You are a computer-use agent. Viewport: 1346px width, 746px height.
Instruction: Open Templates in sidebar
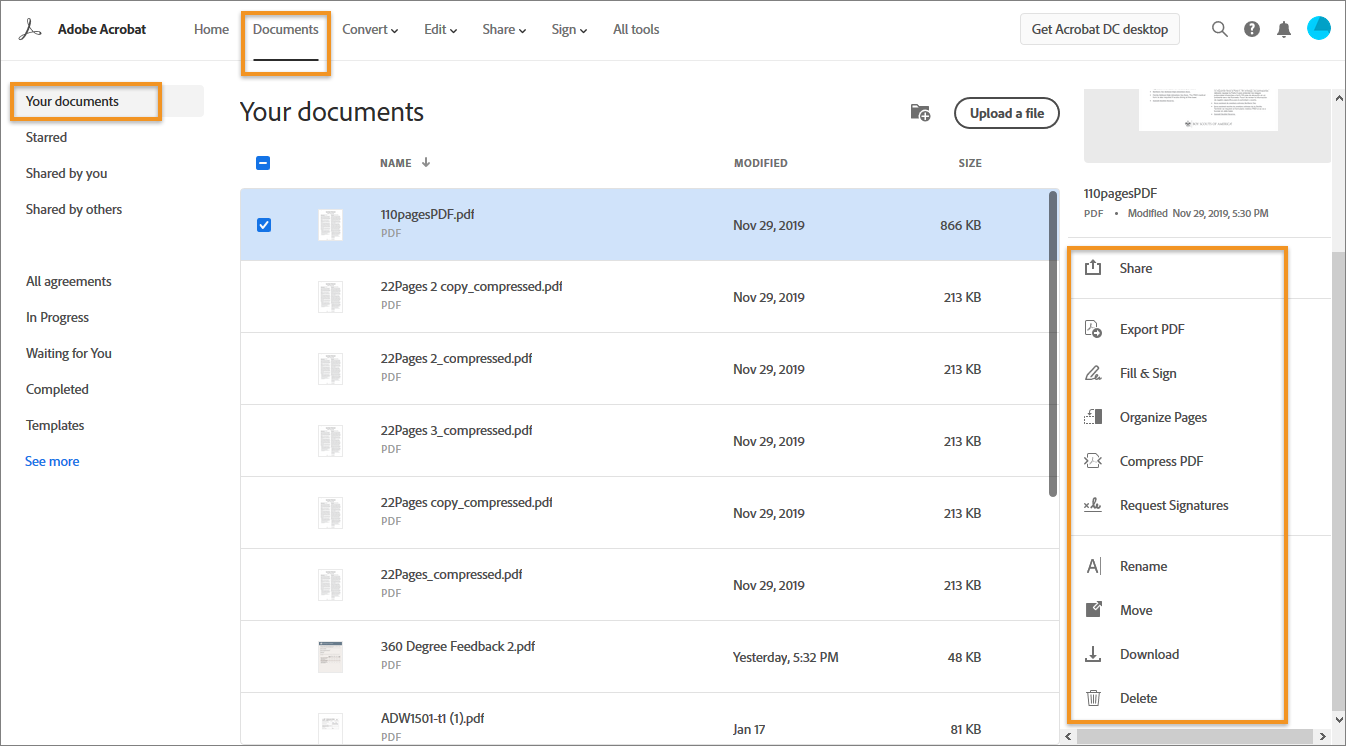click(55, 425)
